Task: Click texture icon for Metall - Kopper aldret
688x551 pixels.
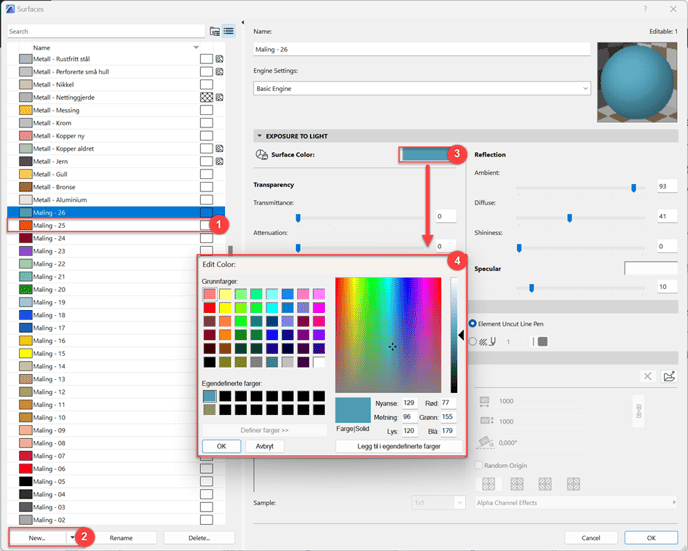Action: tap(219, 149)
